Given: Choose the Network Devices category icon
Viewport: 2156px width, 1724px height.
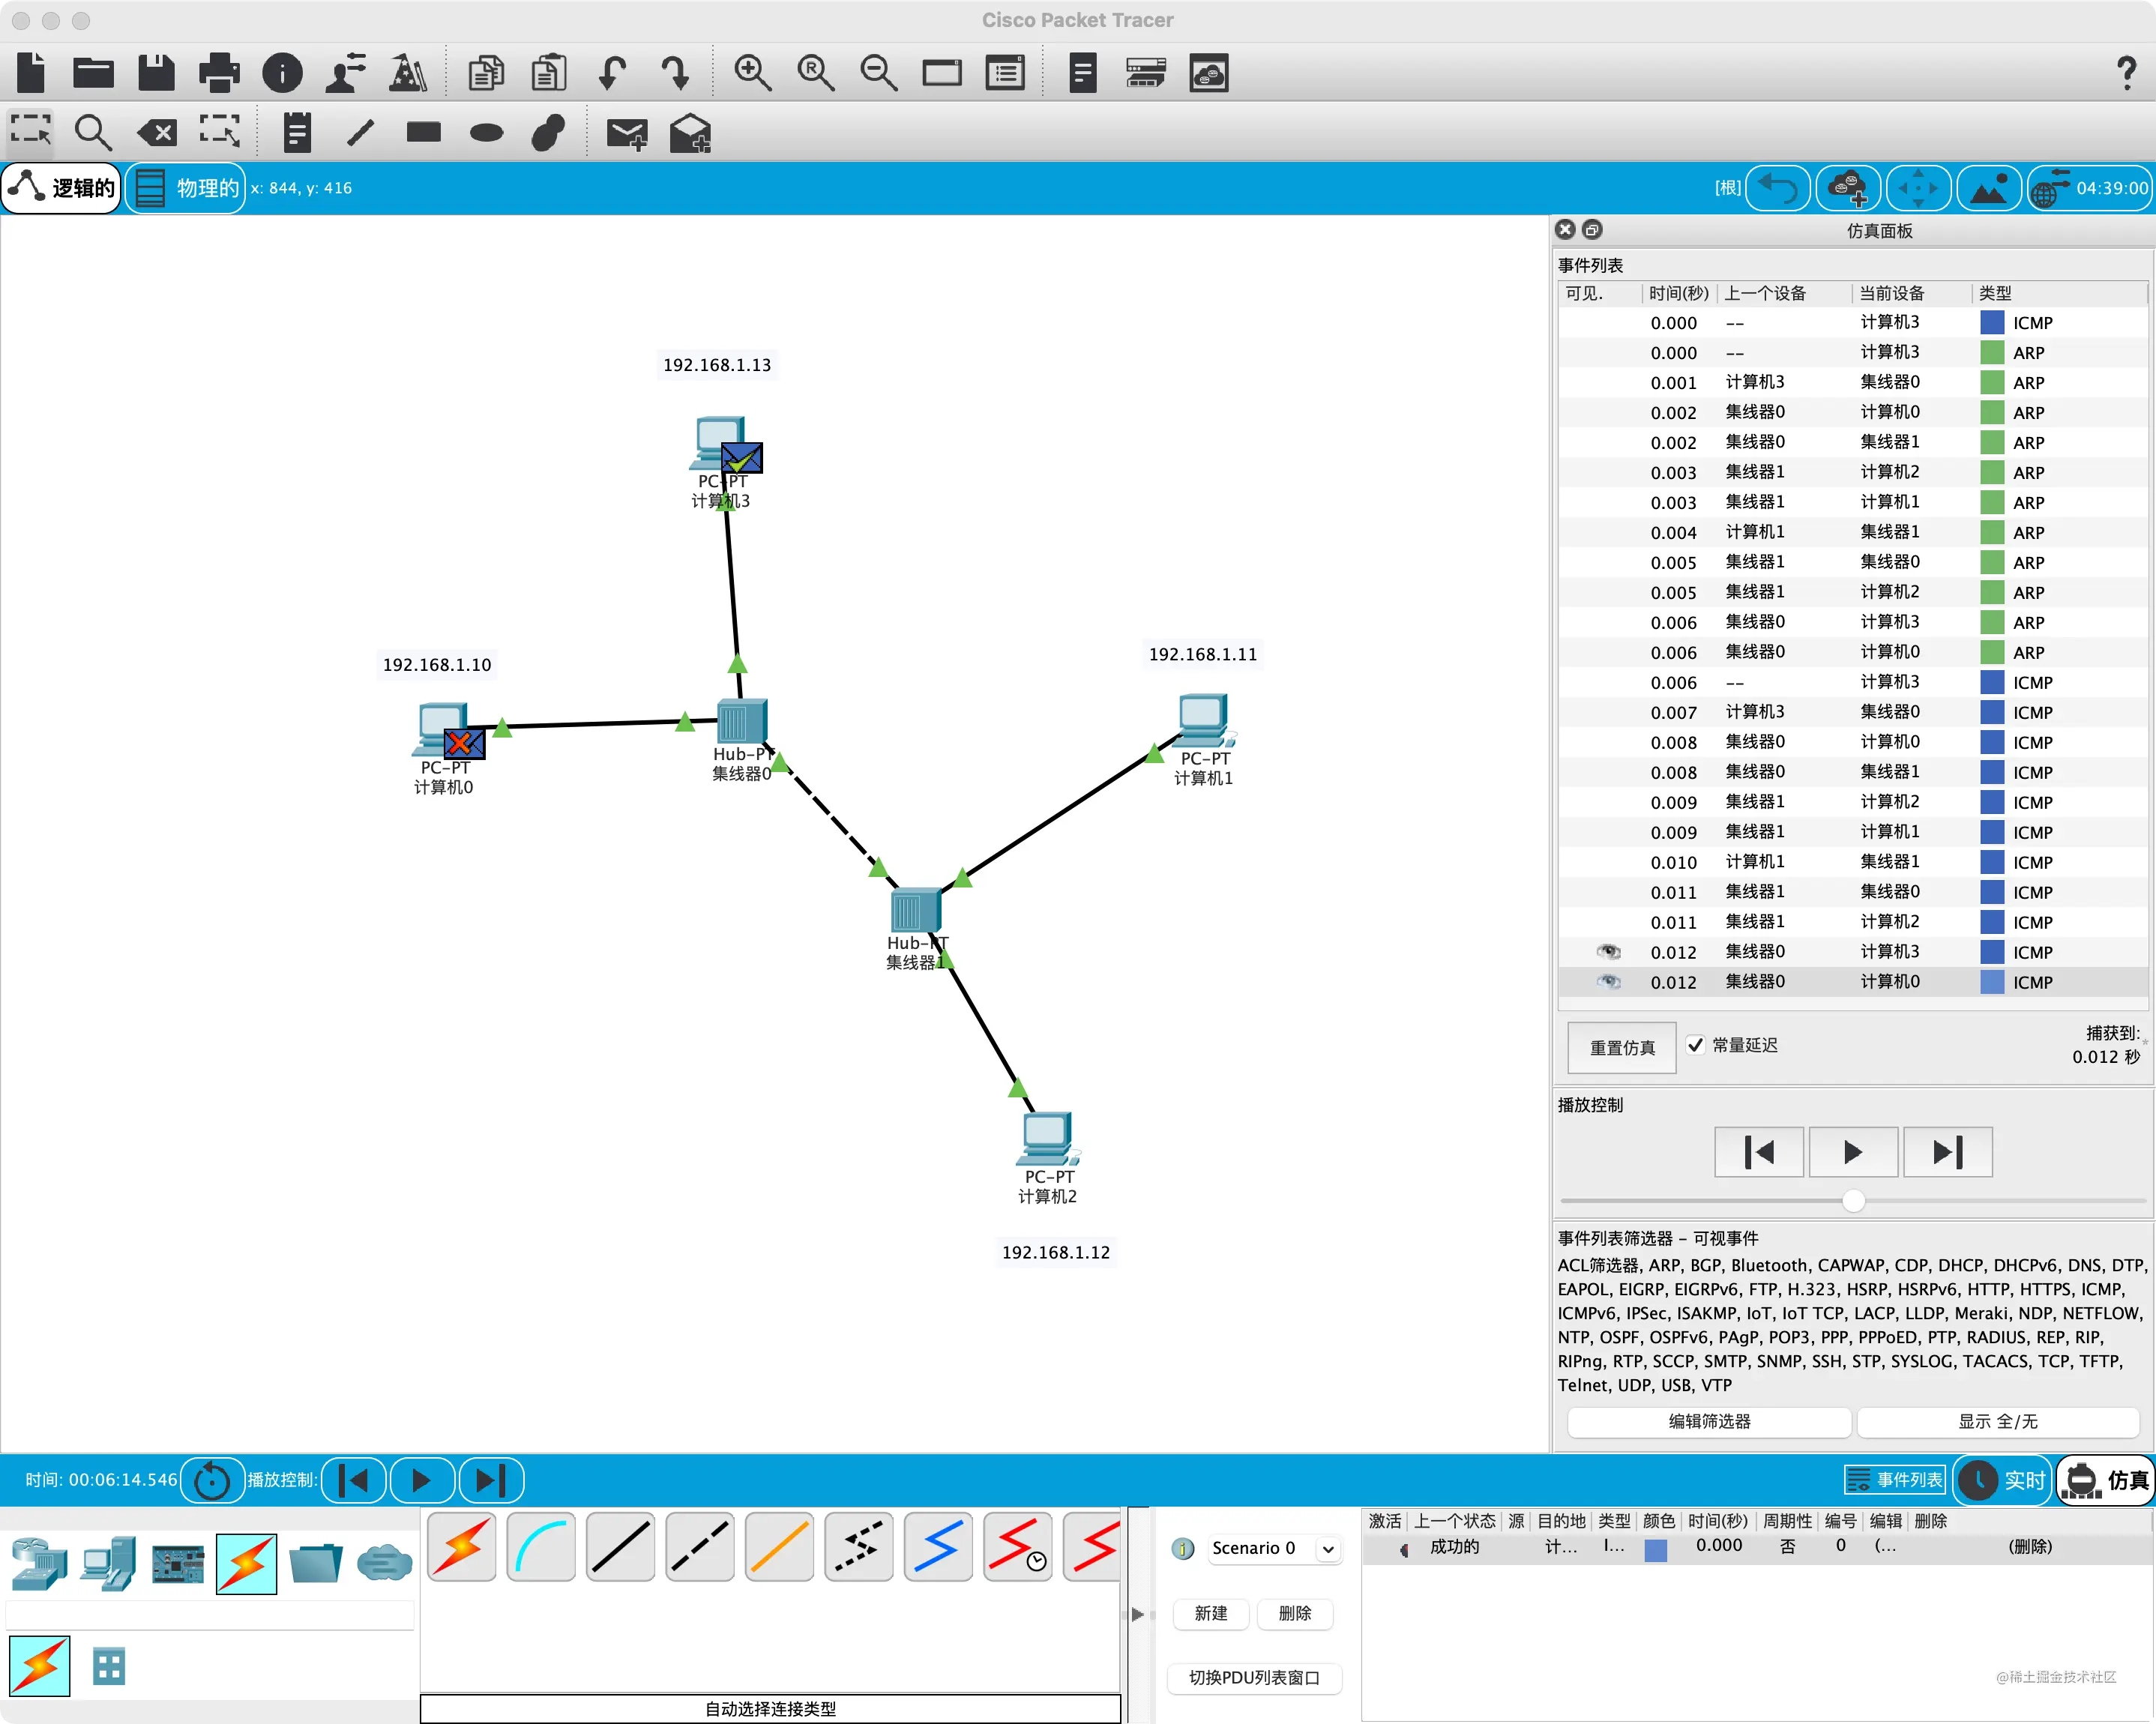Looking at the screenshot, I should (39, 1565).
